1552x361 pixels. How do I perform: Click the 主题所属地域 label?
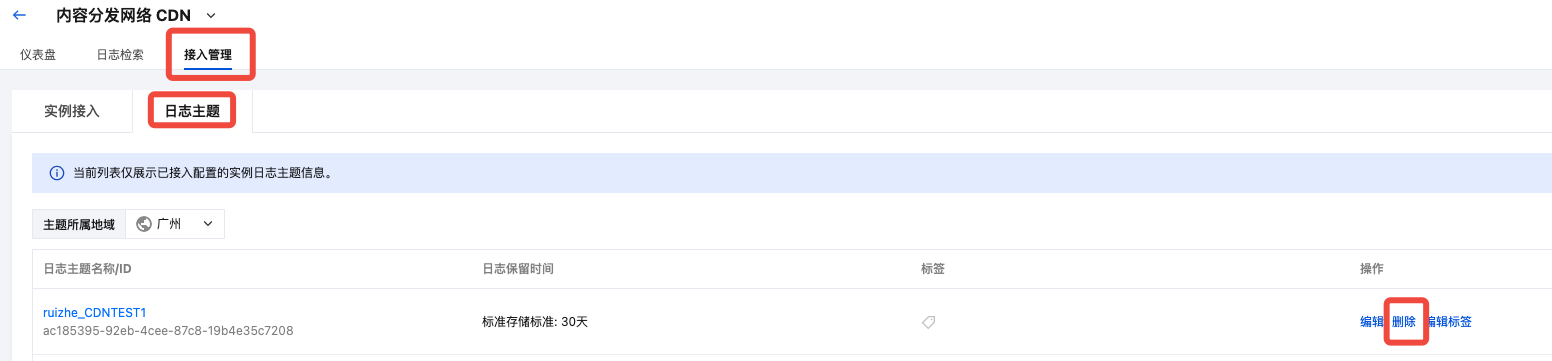point(79,224)
